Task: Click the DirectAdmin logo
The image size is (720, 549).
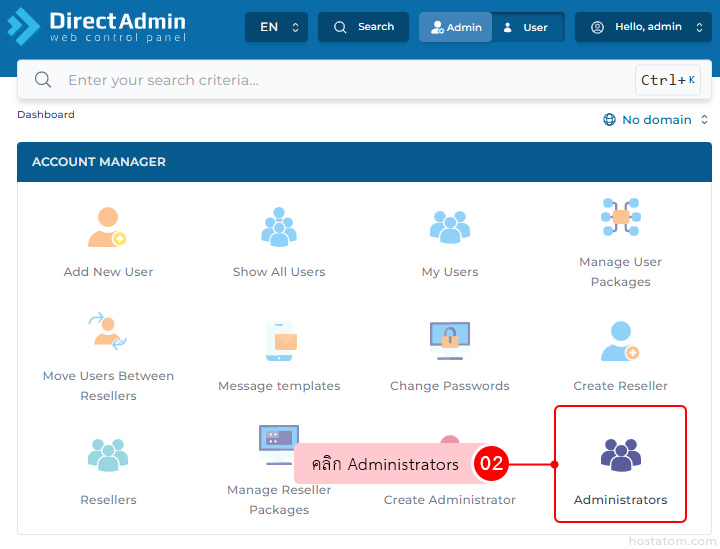Action: tap(97, 27)
